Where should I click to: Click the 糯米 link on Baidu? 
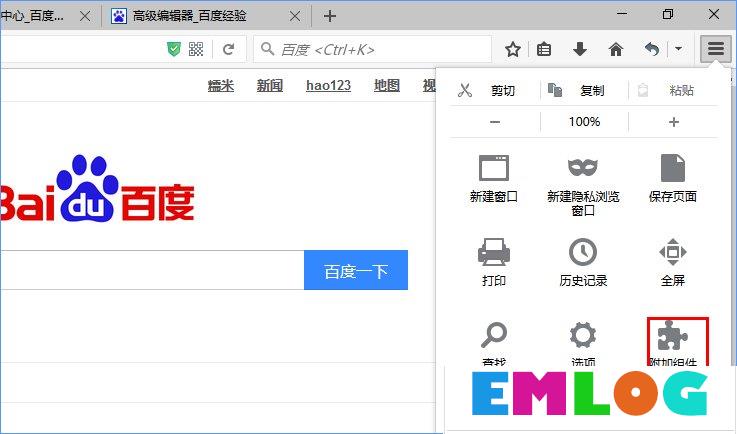tap(221, 86)
